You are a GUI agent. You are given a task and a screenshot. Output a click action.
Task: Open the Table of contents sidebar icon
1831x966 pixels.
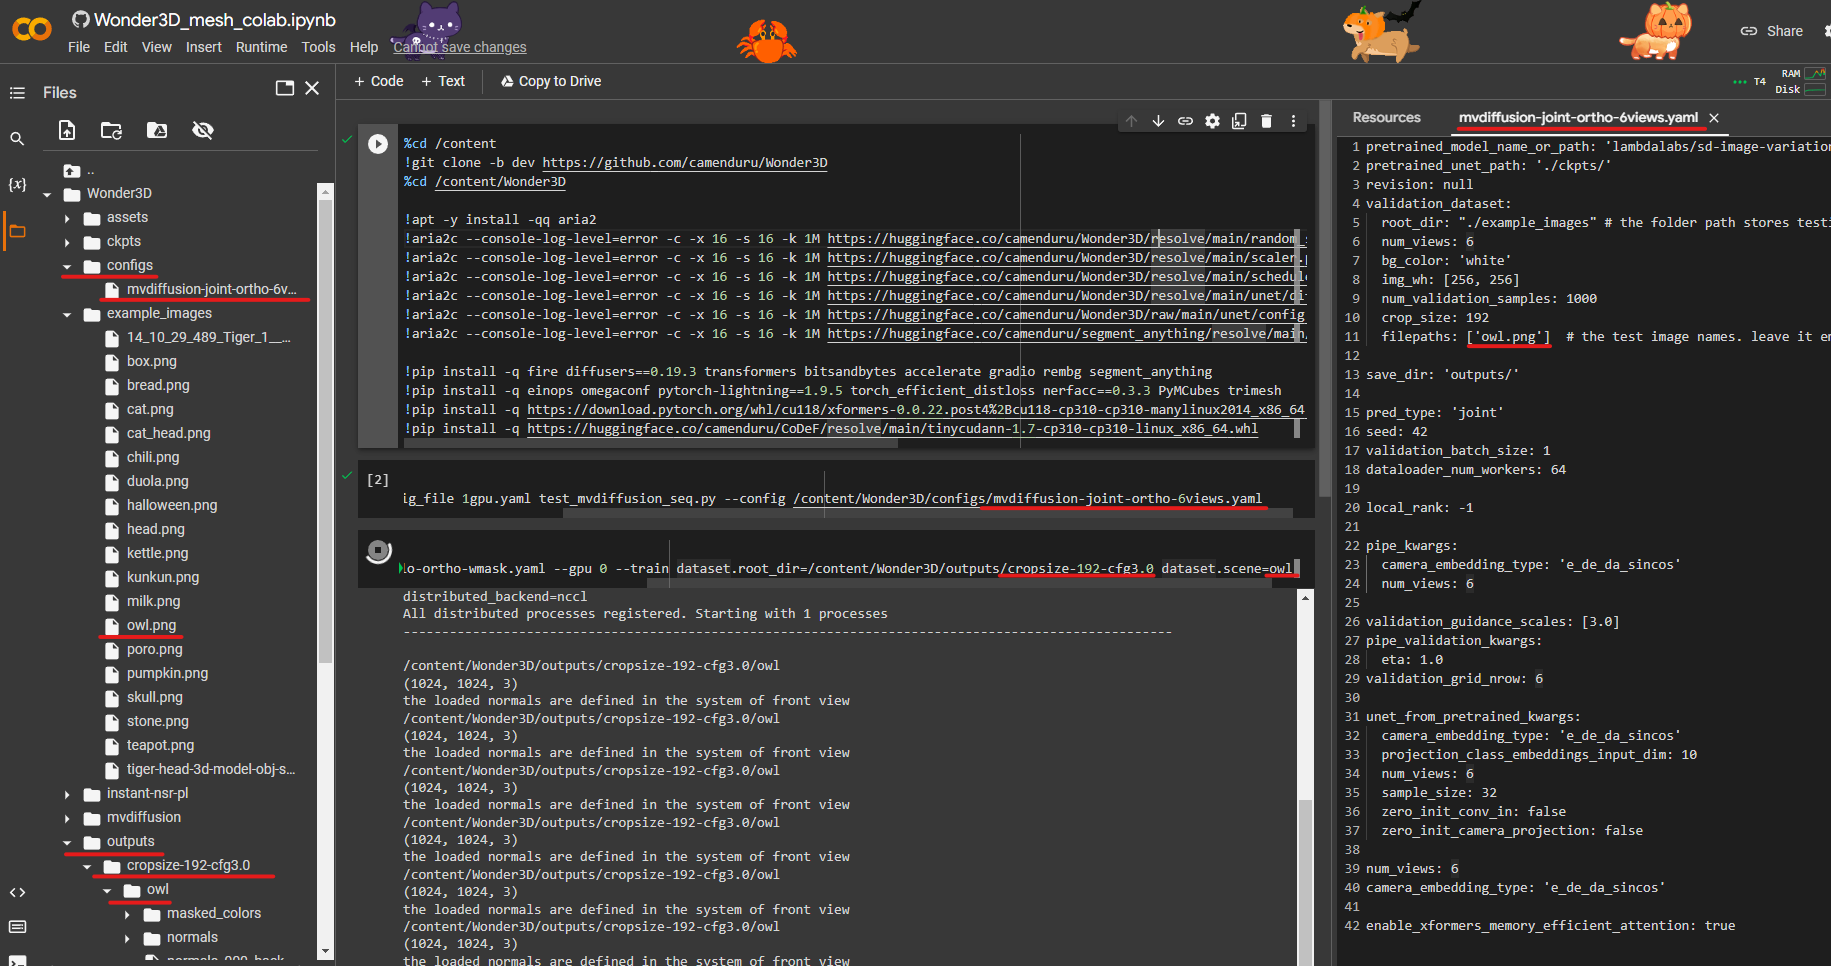click(17, 93)
